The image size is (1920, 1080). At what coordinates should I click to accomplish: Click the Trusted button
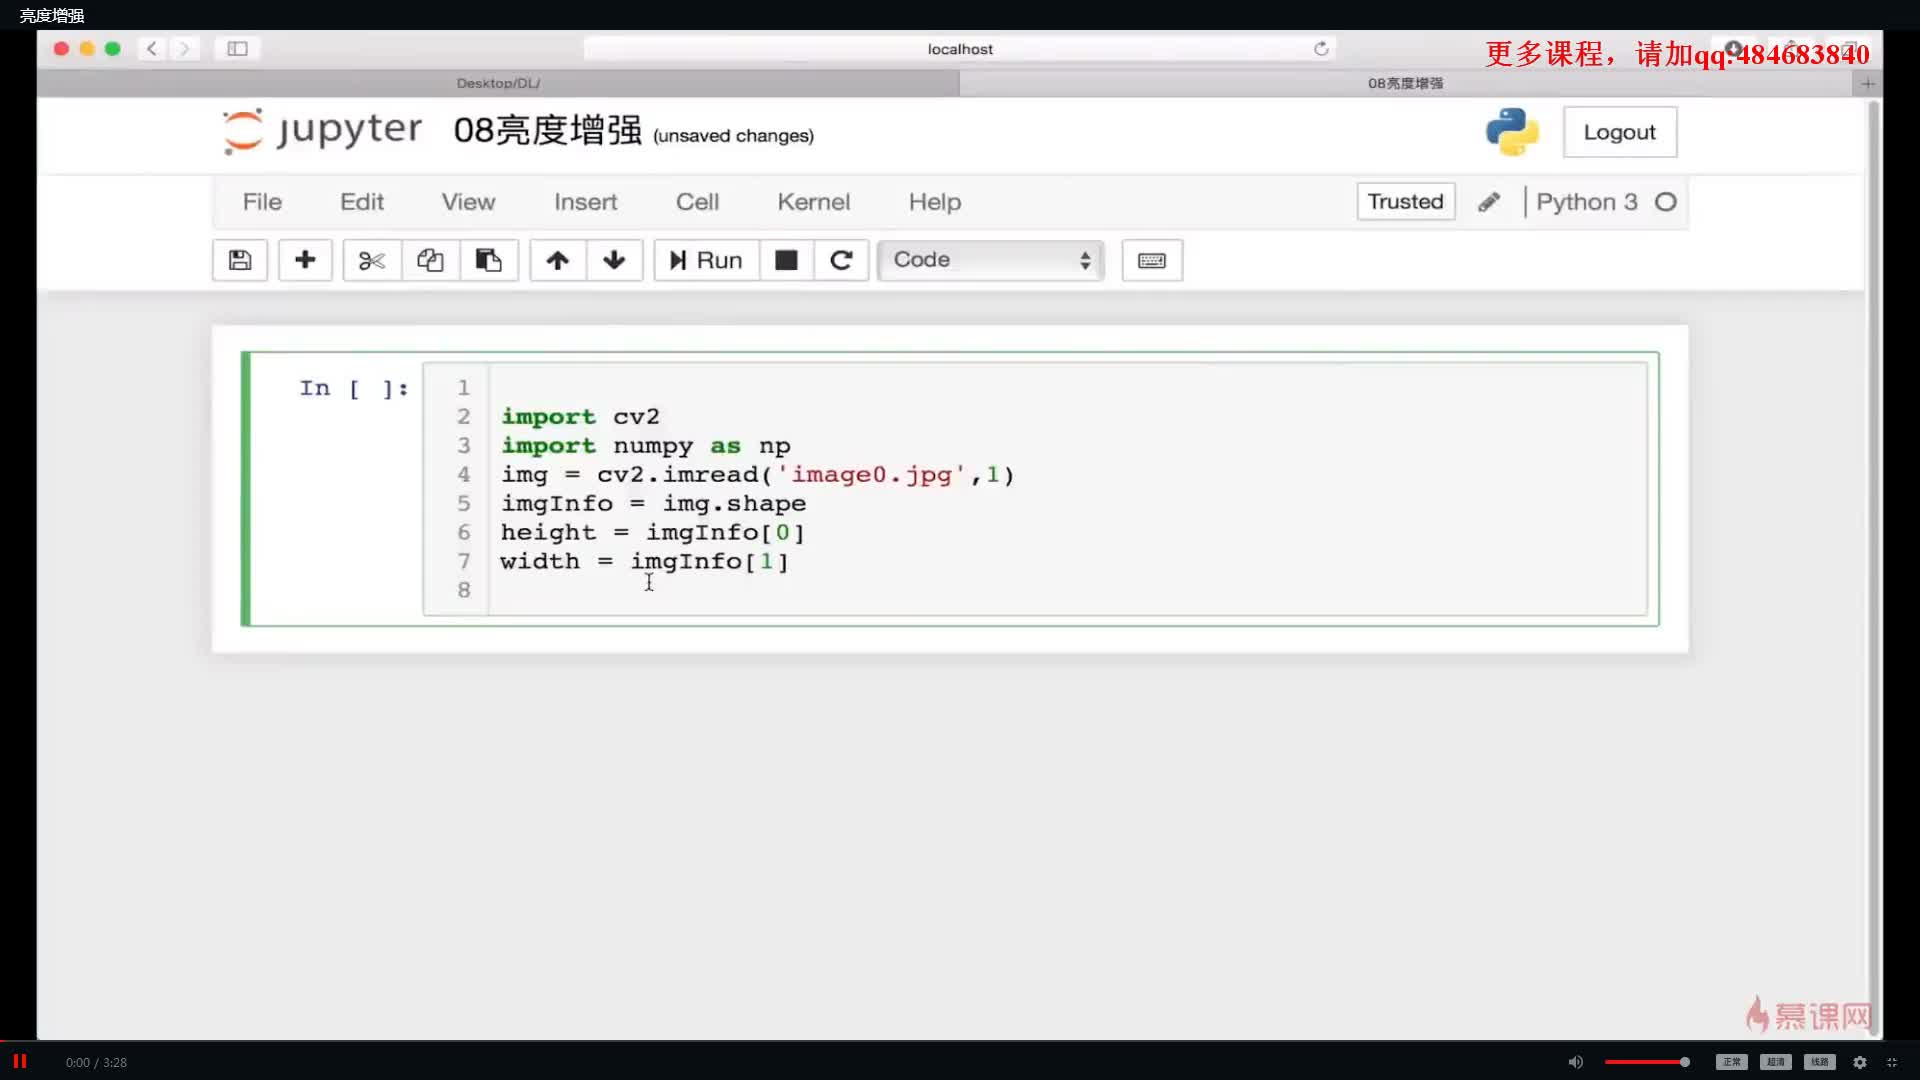click(x=1404, y=202)
